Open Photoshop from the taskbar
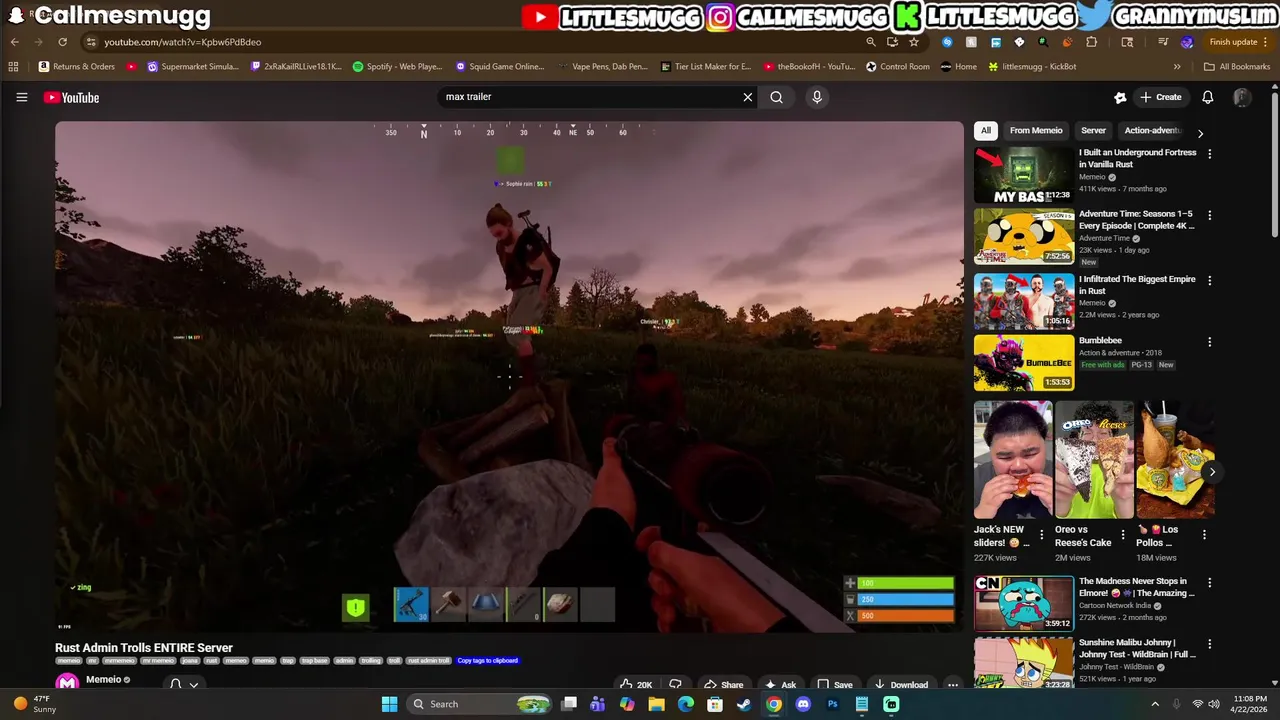1280x720 pixels. pos(832,704)
